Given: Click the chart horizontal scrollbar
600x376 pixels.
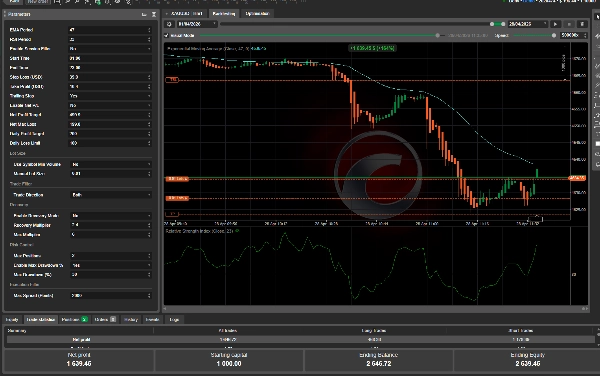Looking at the screenshot, I should pyautogui.click(x=376, y=308).
